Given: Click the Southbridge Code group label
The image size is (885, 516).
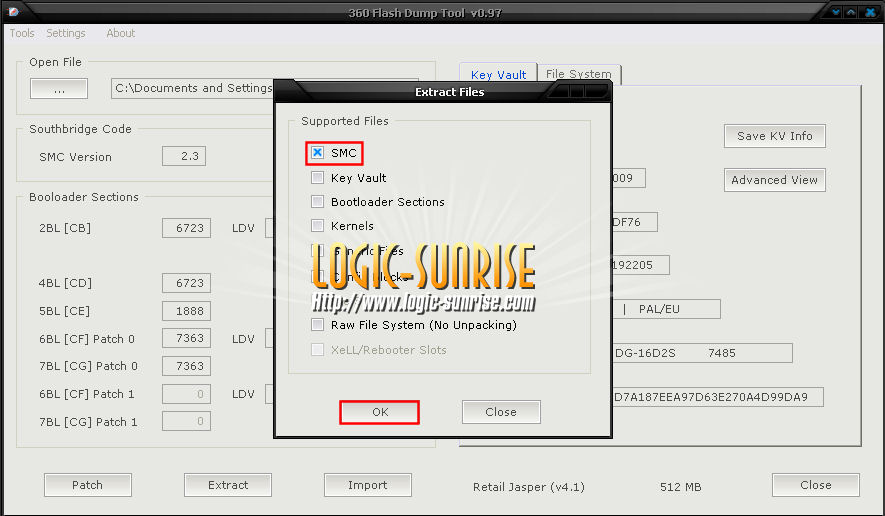Looking at the screenshot, I should pyautogui.click(x=80, y=129).
